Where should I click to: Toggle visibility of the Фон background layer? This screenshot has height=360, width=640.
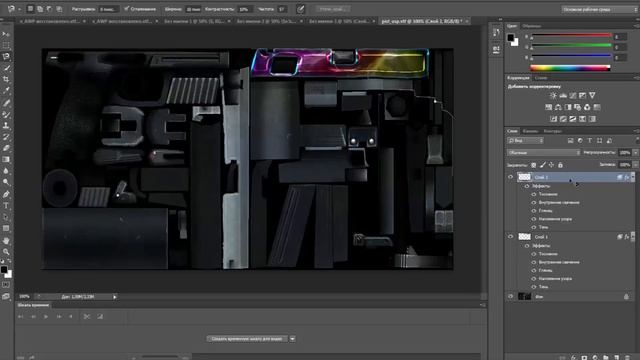(x=510, y=297)
